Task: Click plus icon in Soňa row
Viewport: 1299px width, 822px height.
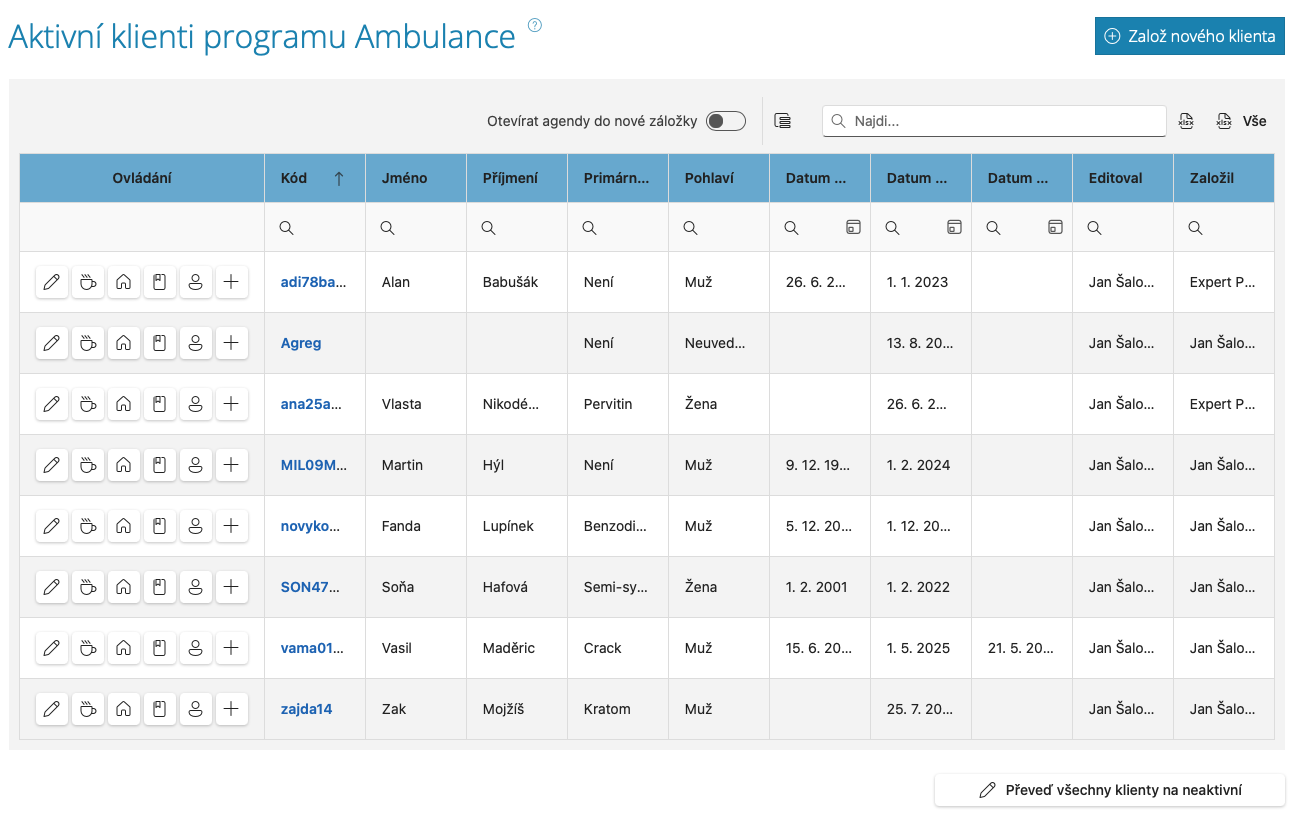Action: coord(232,587)
